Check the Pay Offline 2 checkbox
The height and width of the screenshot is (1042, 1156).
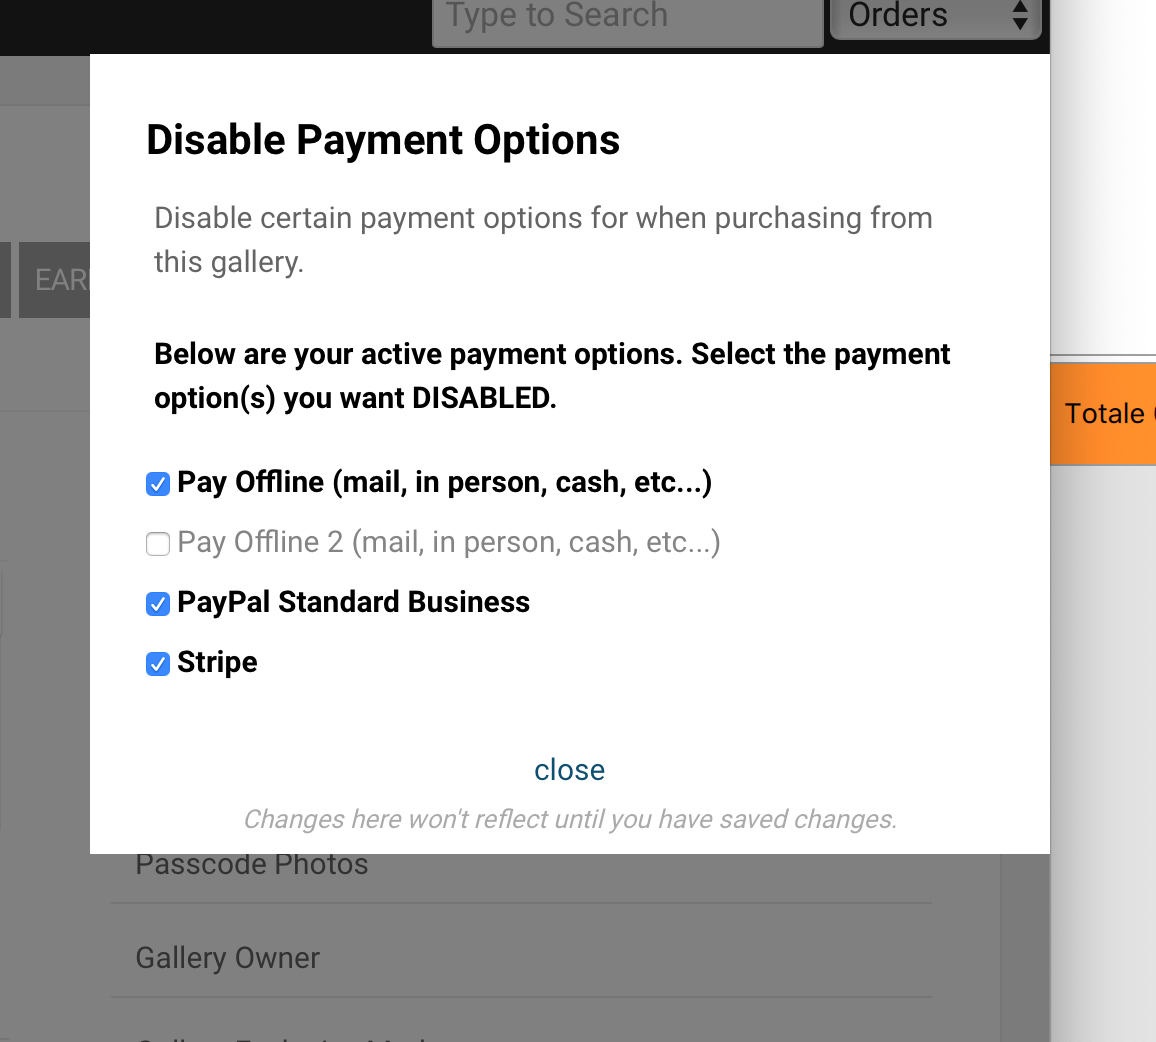pyautogui.click(x=158, y=544)
